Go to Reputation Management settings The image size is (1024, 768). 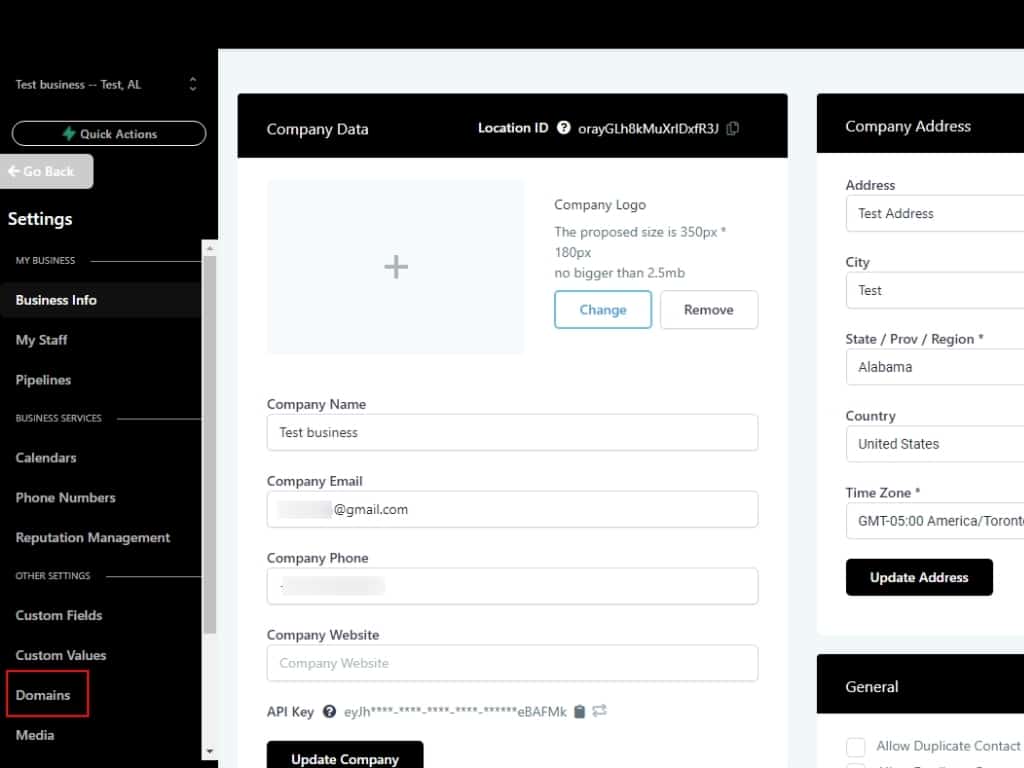click(93, 538)
